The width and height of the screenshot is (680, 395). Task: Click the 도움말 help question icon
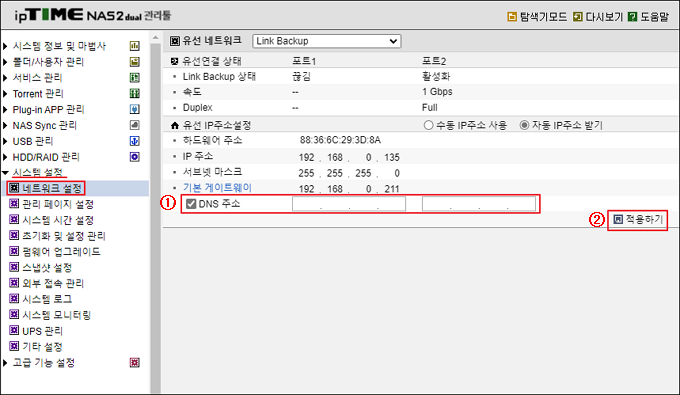[x=633, y=17]
